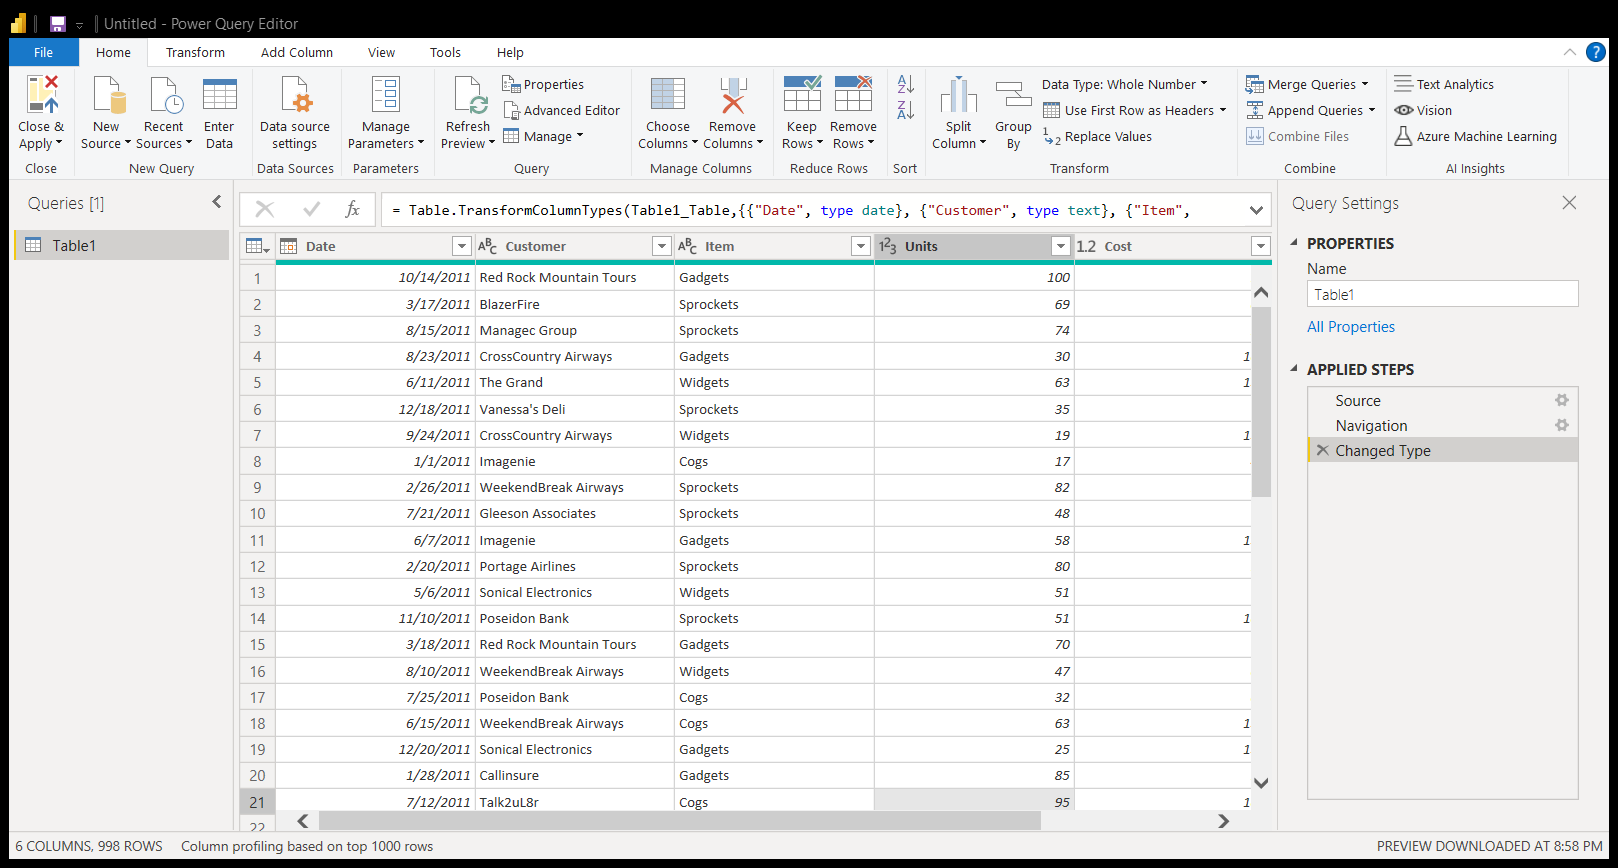Launch the Advanced Editor
The width and height of the screenshot is (1618, 868).
tap(561, 111)
